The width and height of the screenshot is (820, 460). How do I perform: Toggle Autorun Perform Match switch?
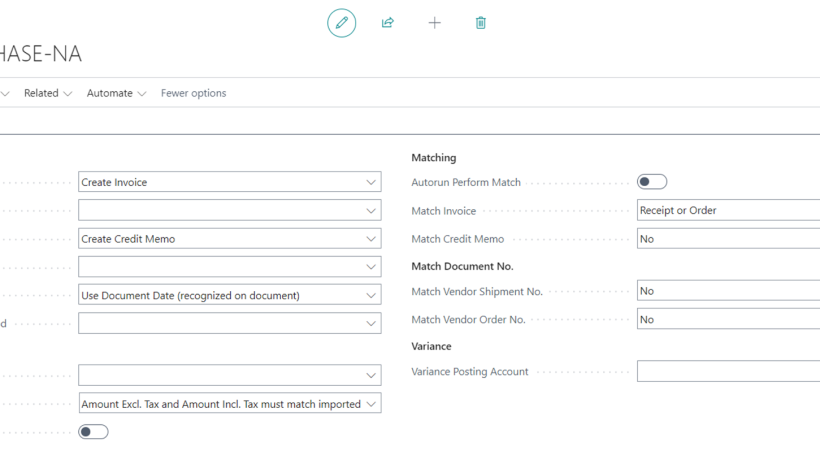(652, 182)
